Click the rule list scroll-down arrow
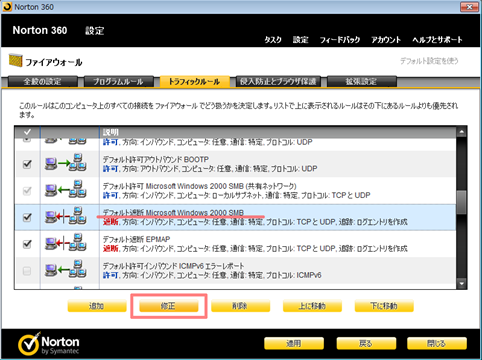Viewport: 482px width, 360px height. click(461, 284)
